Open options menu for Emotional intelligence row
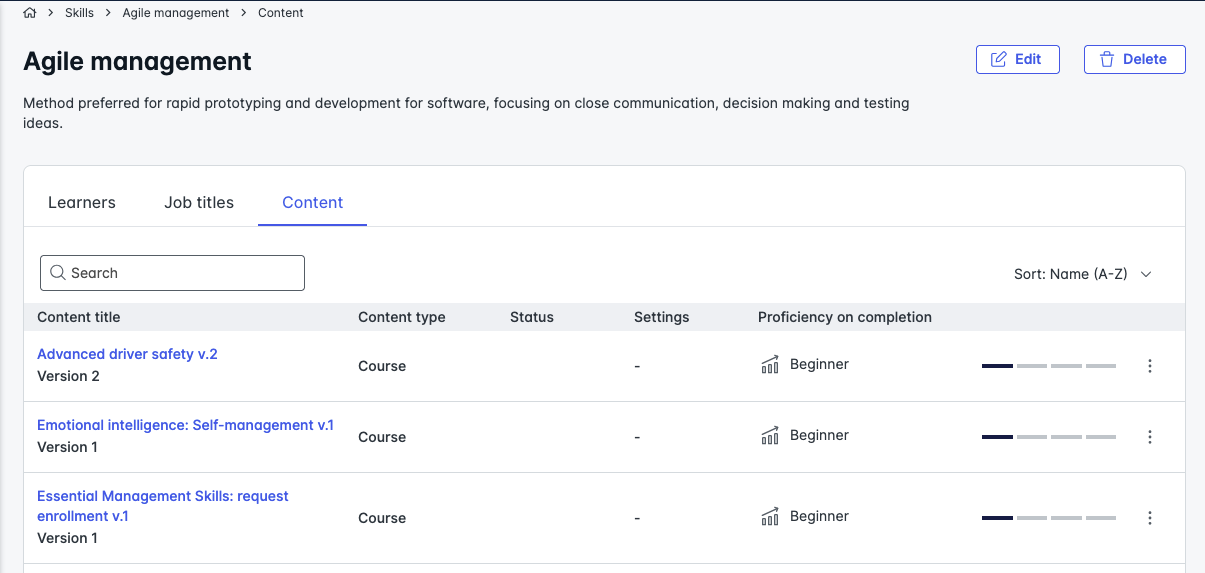This screenshot has height=573, width=1205. click(1150, 437)
